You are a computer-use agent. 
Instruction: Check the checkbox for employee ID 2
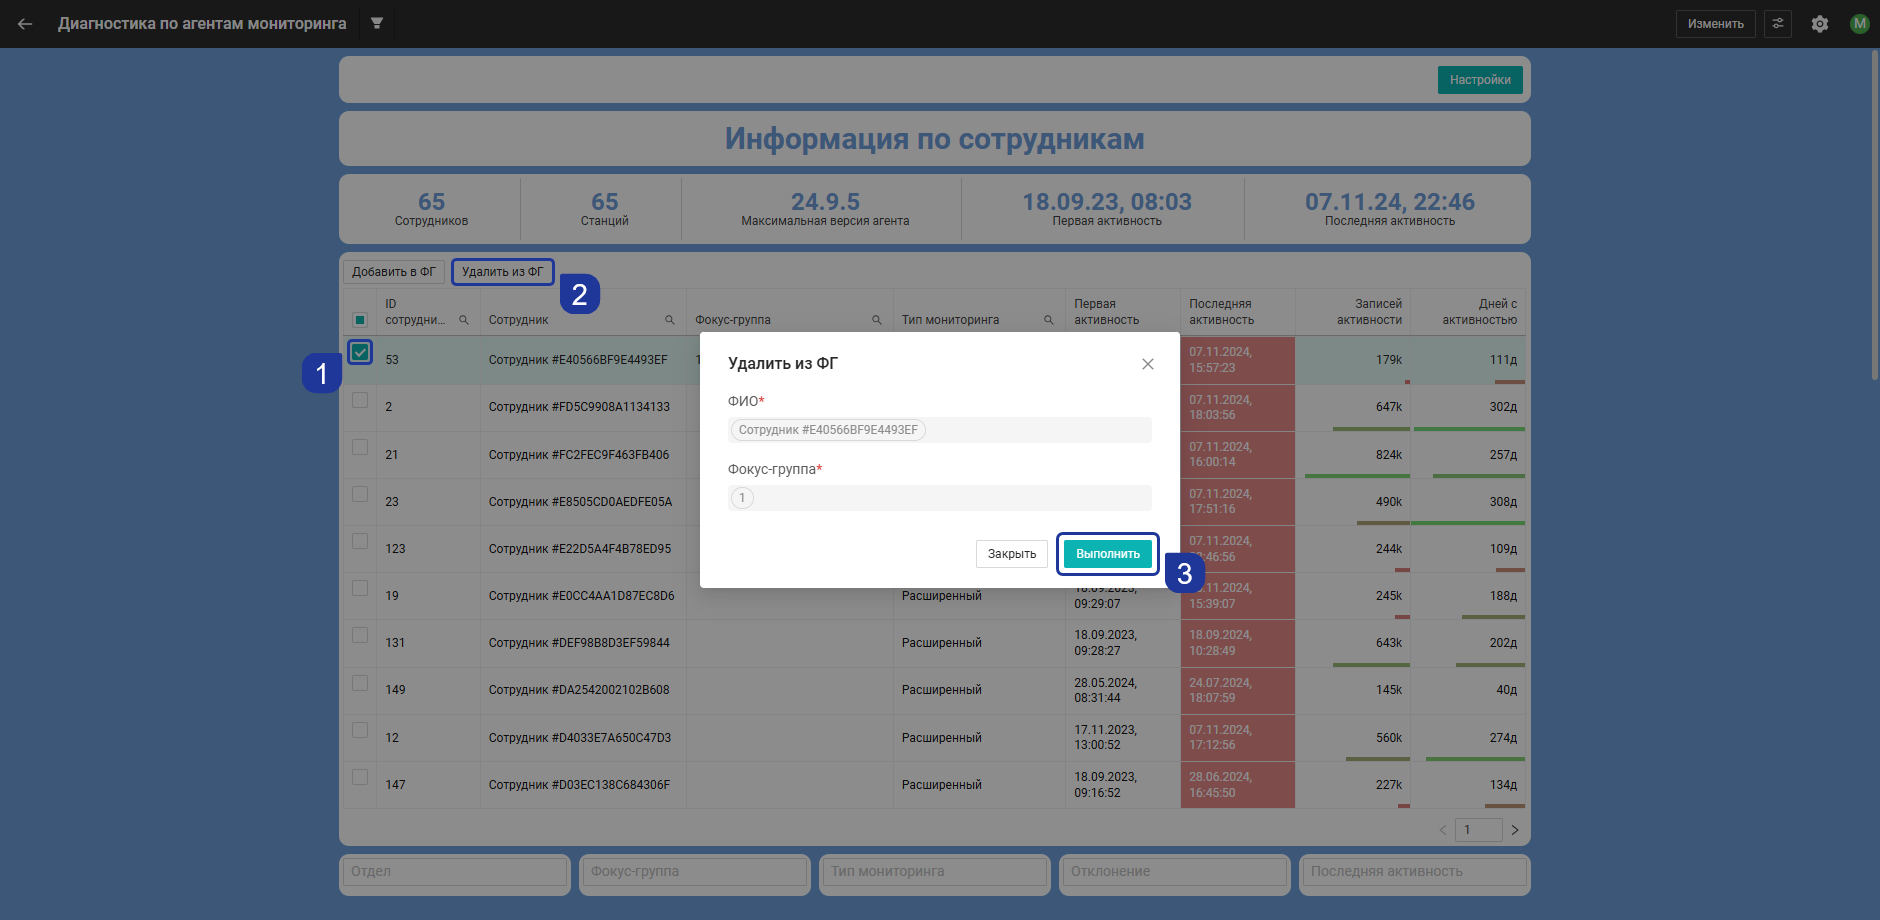pos(360,400)
